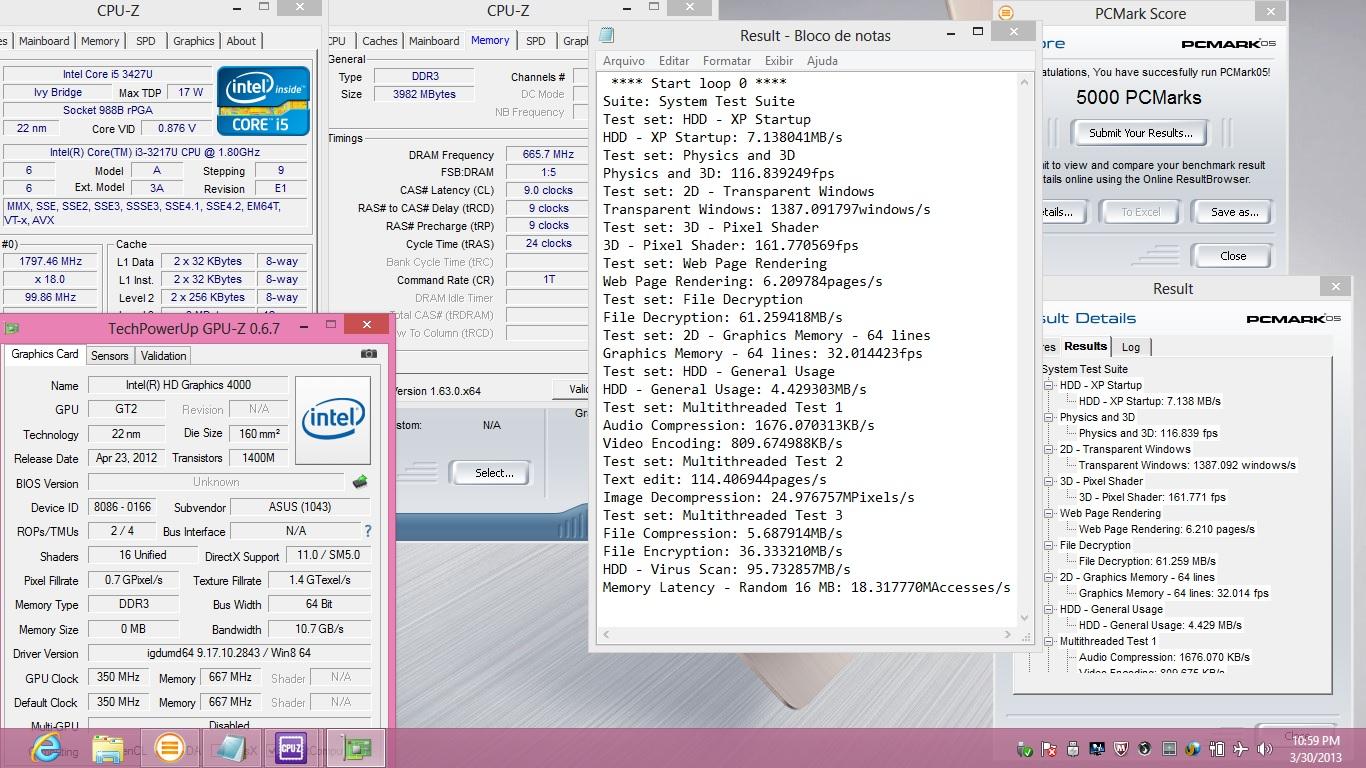Open the Caches tab in second CPU-Z
The width and height of the screenshot is (1366, 768).
pyautogui.click(x=380, y=41)
